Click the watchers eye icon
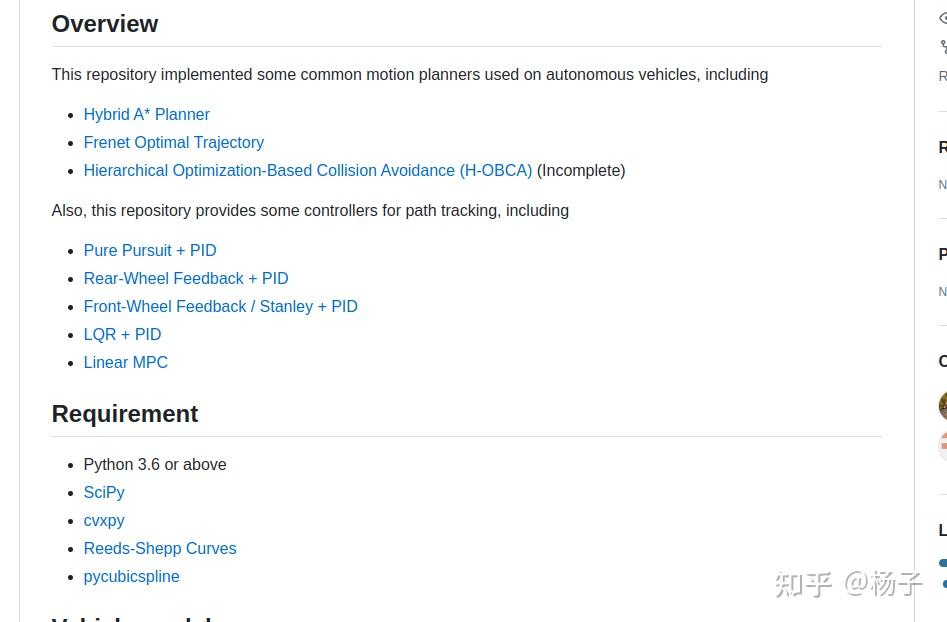 click(x=943, y=18)
